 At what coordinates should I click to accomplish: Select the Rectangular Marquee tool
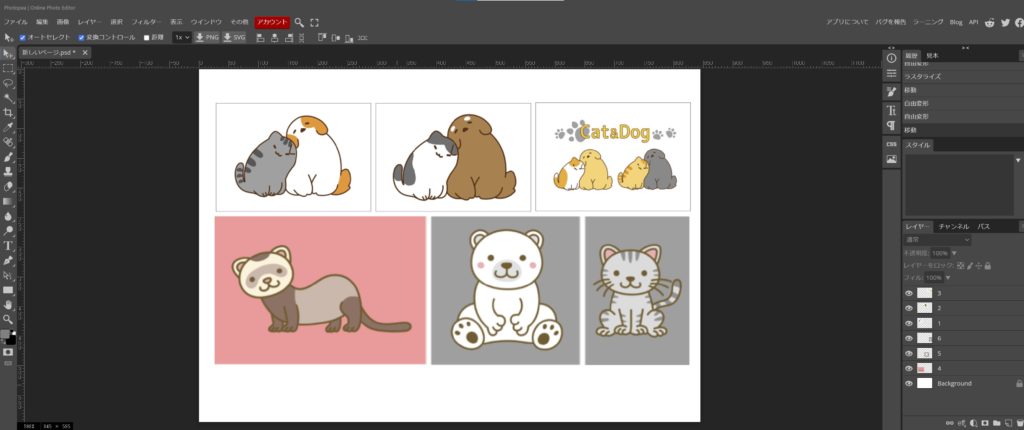[8, 68]
